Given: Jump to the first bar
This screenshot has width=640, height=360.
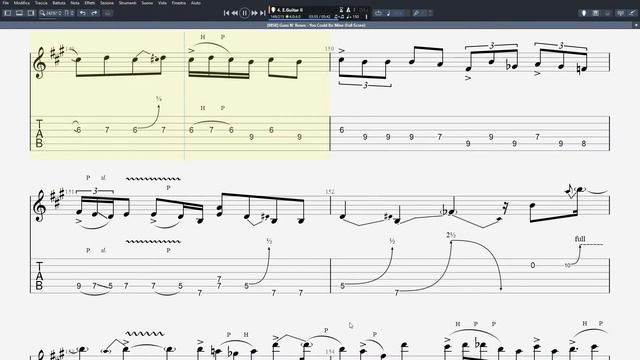Looking at the screenshot, I should [227, 13].
